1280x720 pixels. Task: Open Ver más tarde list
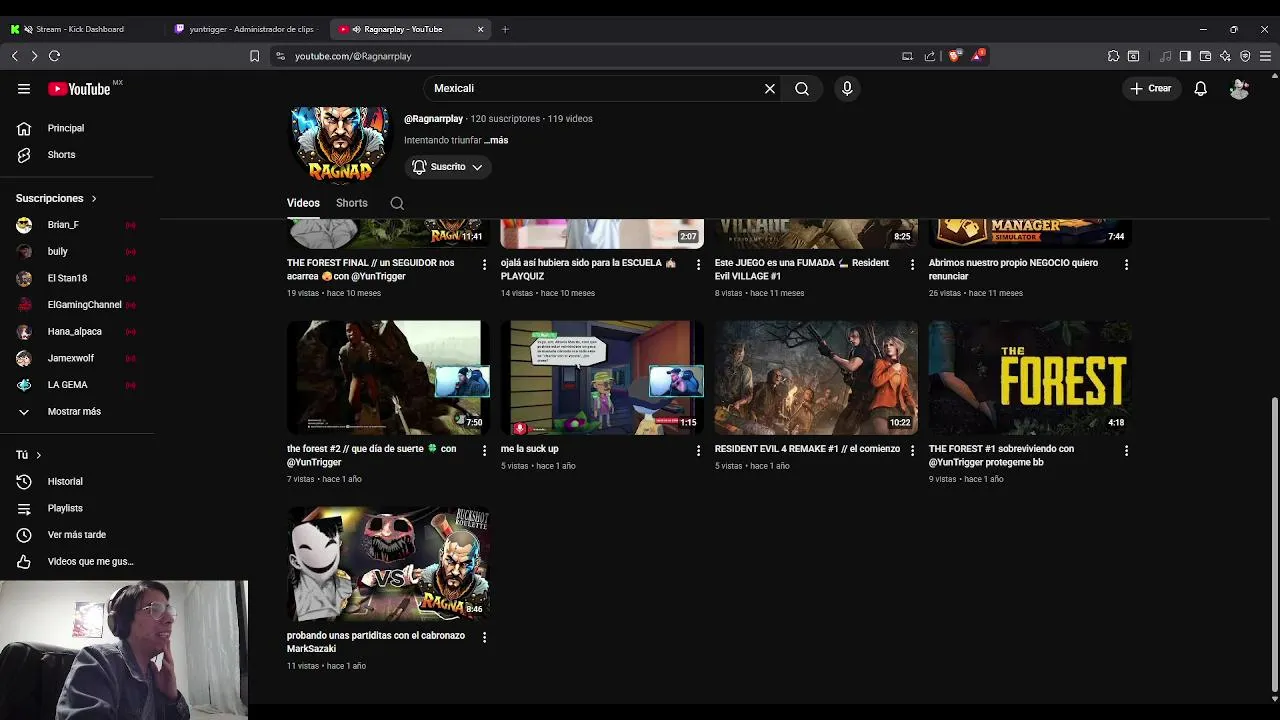tap(77, 535)
